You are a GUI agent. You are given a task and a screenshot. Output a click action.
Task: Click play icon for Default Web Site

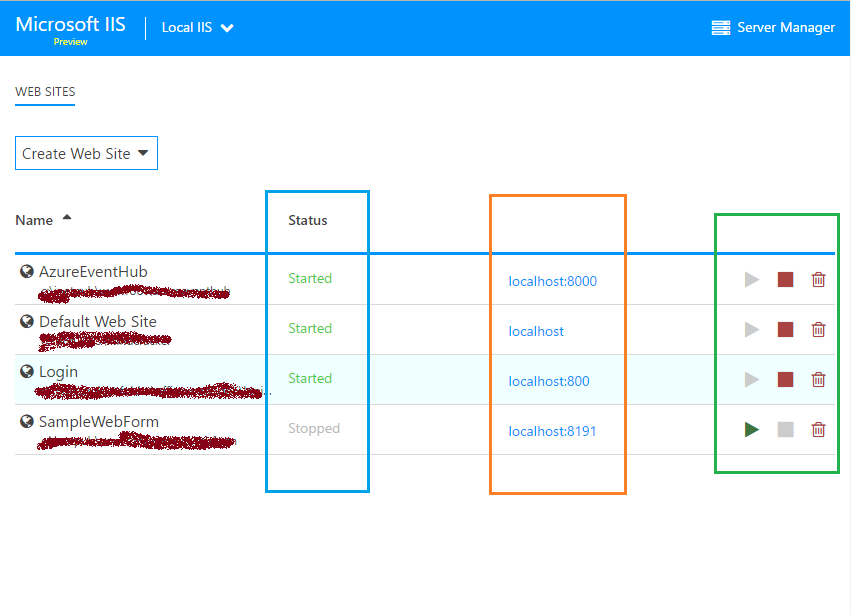(x=752, y=330)
